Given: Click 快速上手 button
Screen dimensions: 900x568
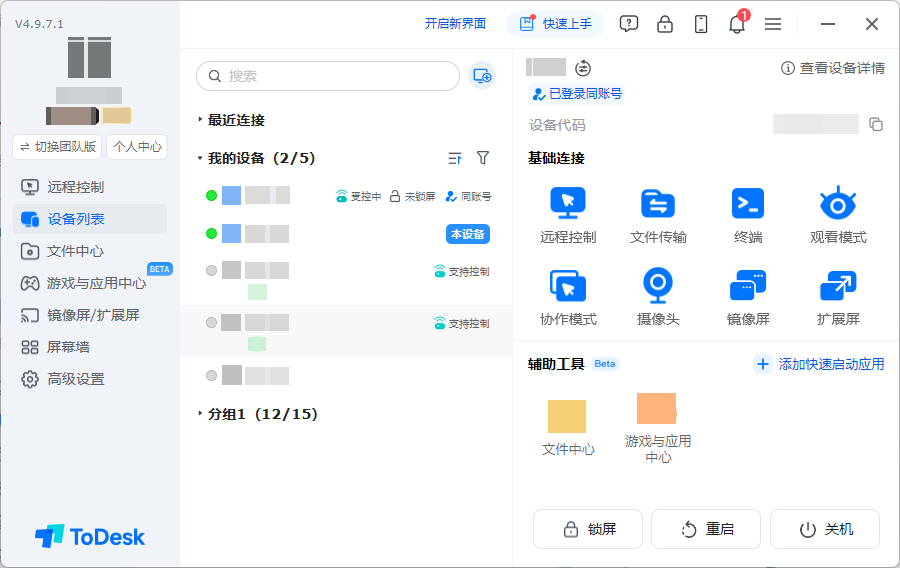Looking at the screenshot, I should pyautogui.click(x=556, y=24).
